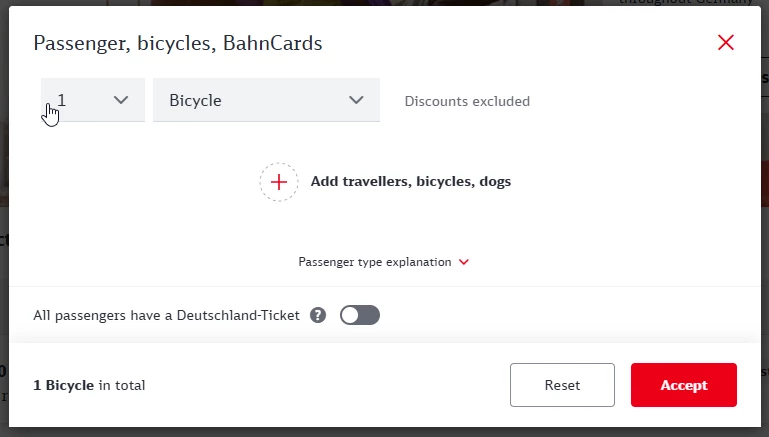Close the passenger dialog with the red X
The width and height of the screenshot is (769, 437).
click(x=726, y=42)
